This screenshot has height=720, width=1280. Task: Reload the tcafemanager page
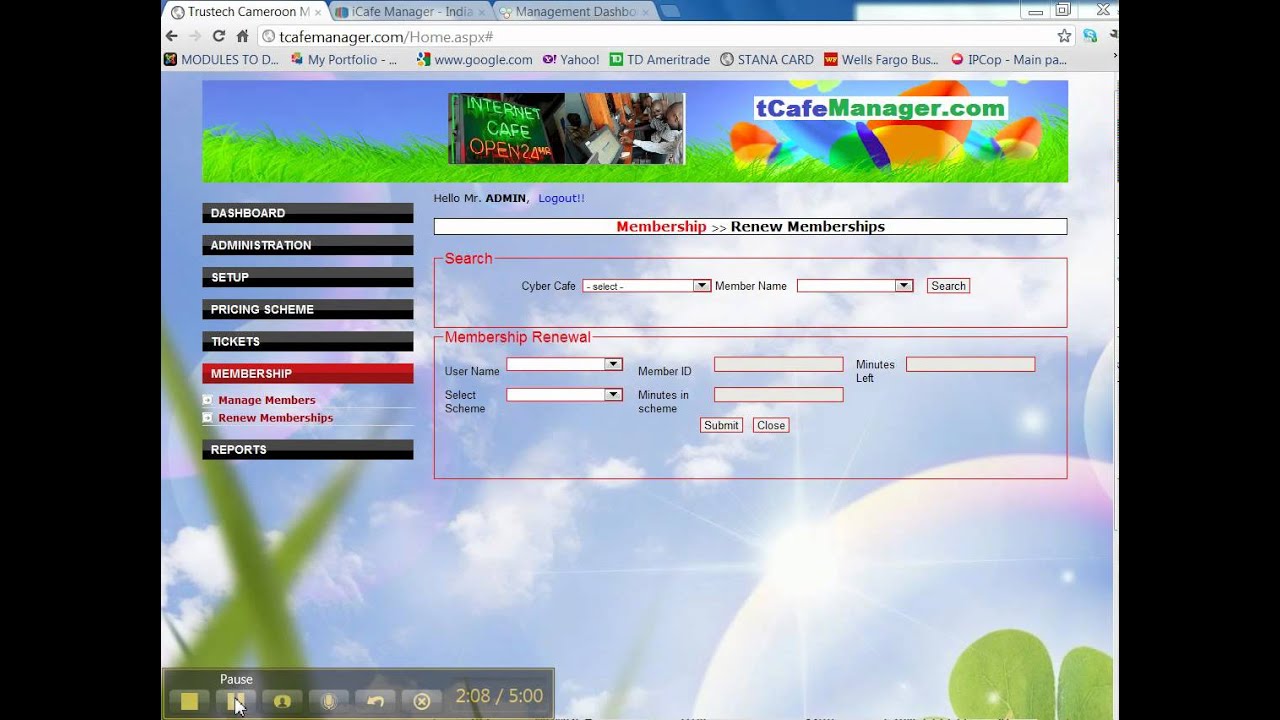(x=219, y=36)
